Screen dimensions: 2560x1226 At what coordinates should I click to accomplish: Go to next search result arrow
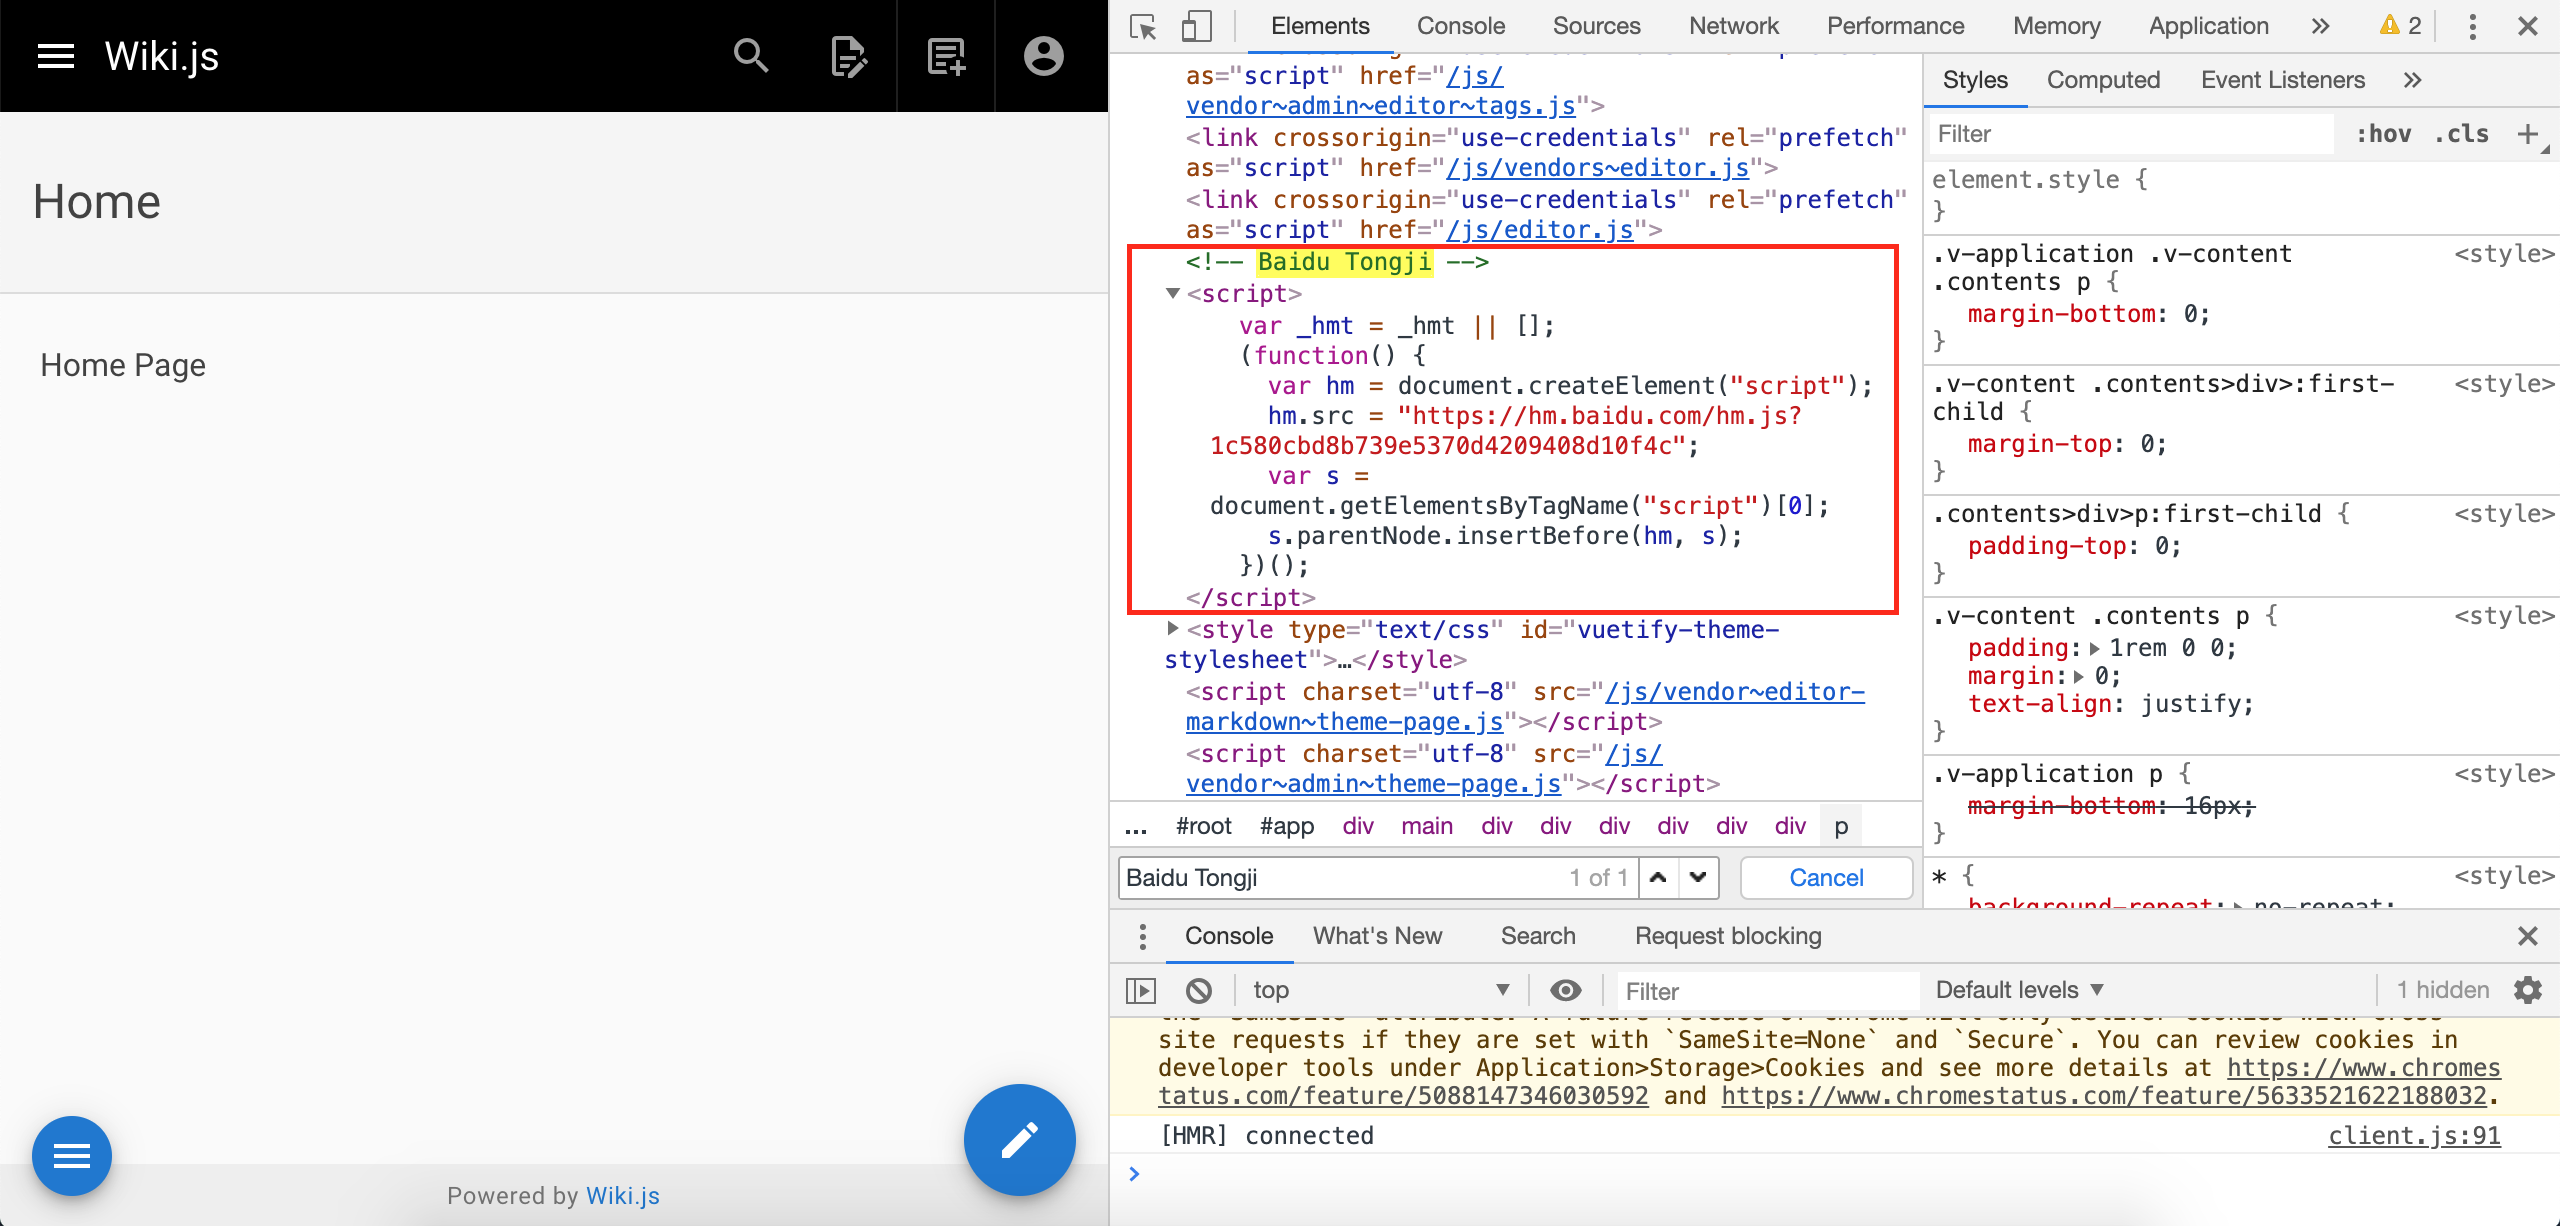(x=1698, y=878)
